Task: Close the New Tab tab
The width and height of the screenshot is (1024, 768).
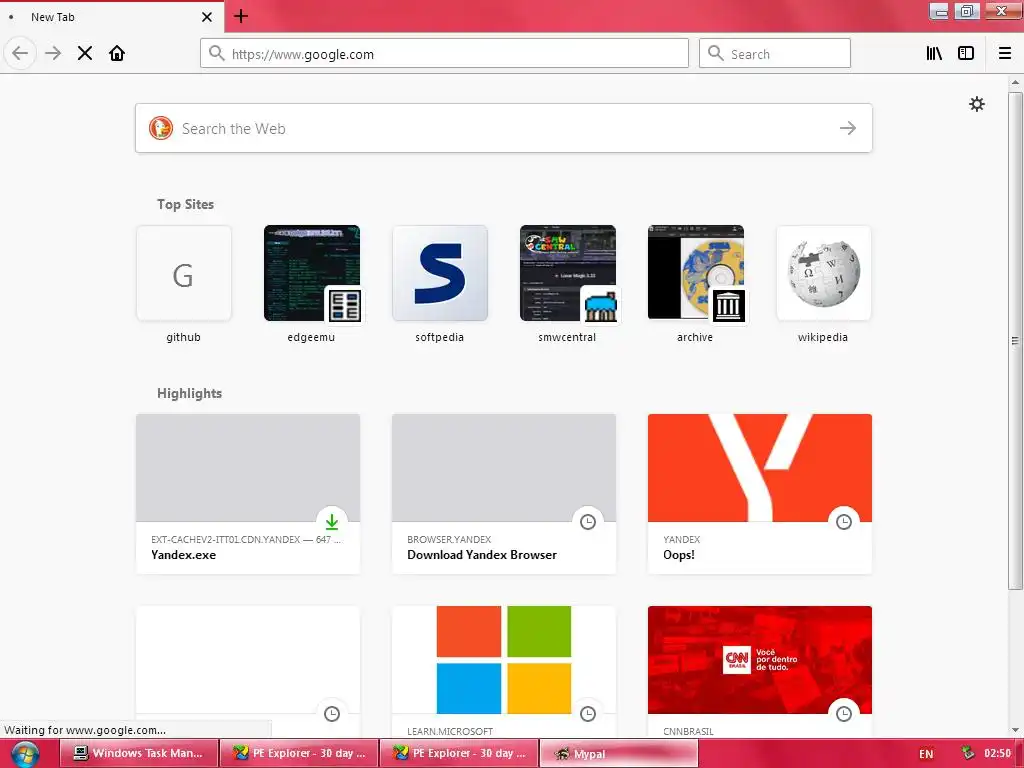Action: point(207,17)
